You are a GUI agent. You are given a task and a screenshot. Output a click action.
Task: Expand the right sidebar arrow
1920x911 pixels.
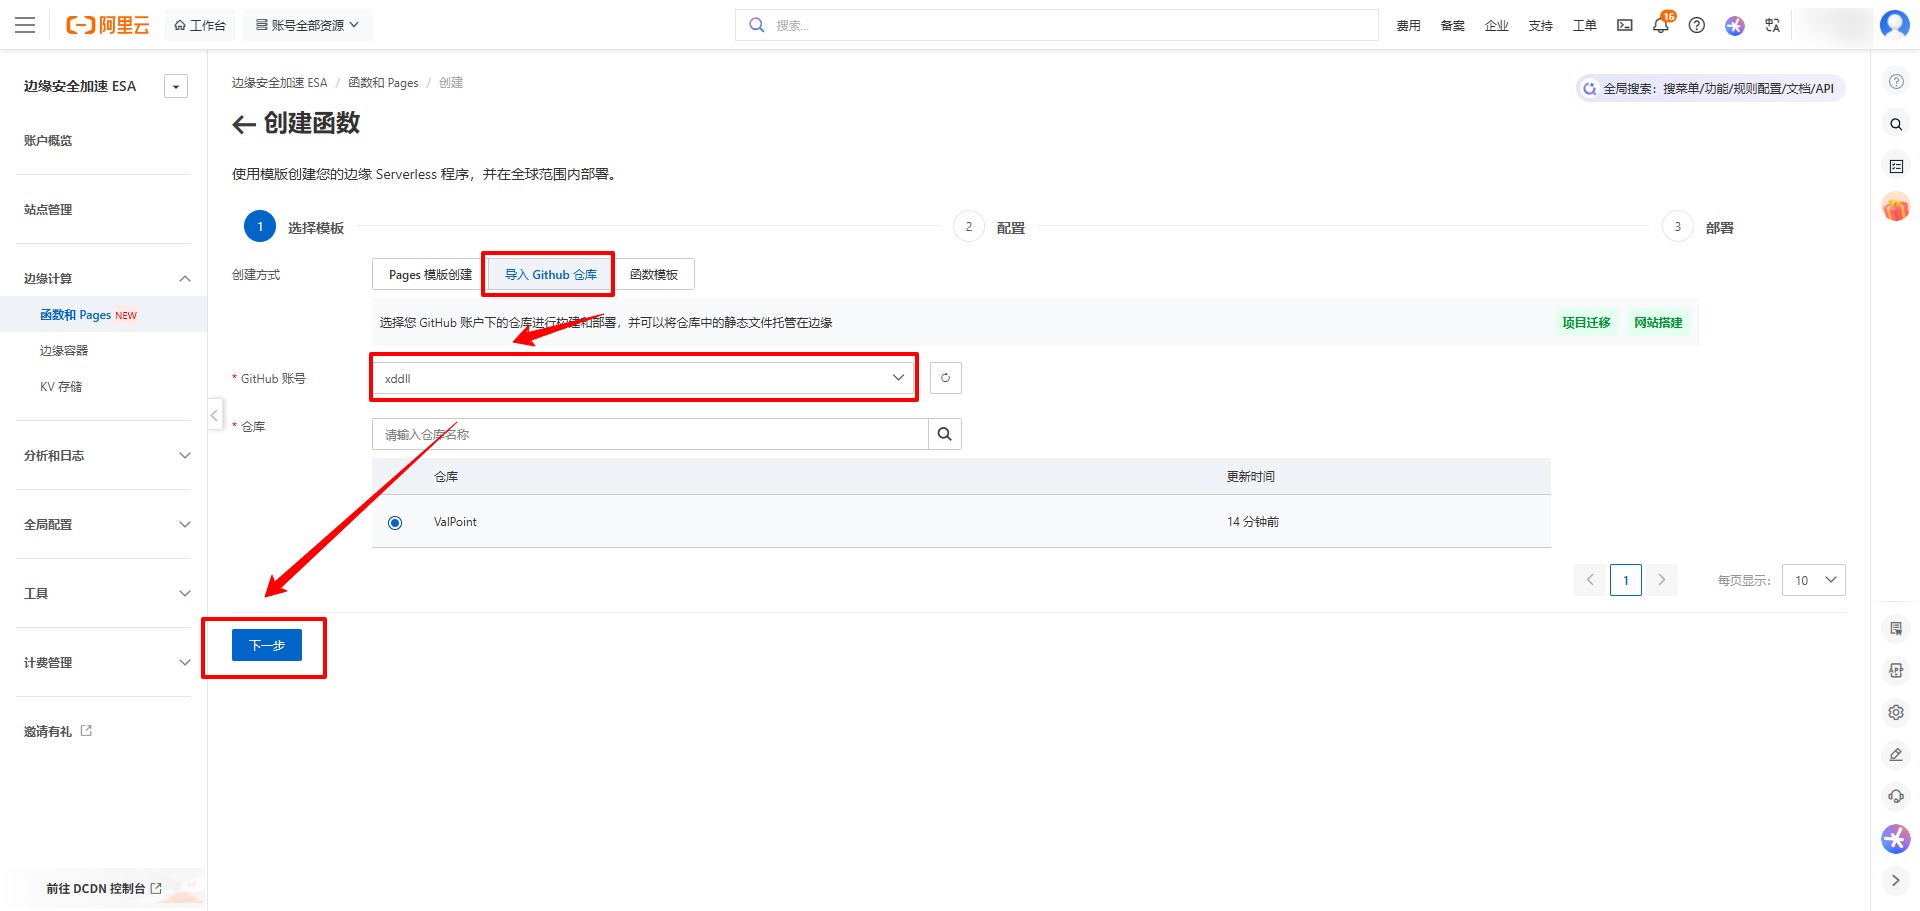pyautogui.click(x=1896, y=880)
